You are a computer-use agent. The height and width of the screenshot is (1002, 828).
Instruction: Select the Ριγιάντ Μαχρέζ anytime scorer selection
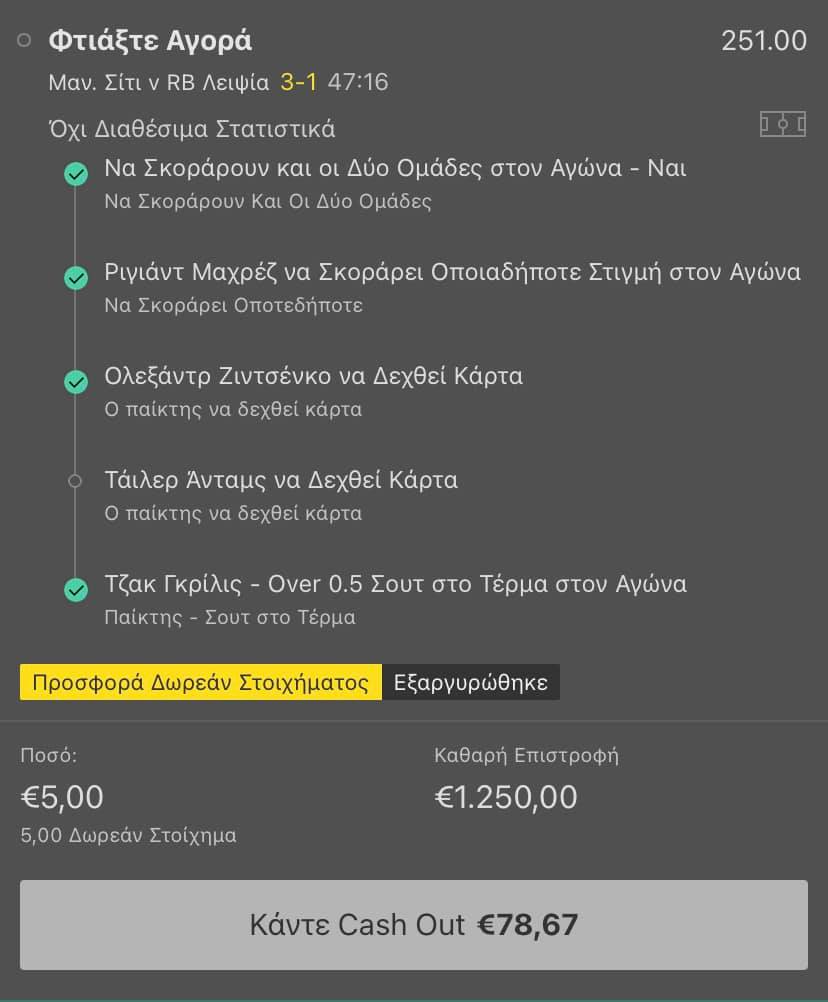click(x=452, y=272)
